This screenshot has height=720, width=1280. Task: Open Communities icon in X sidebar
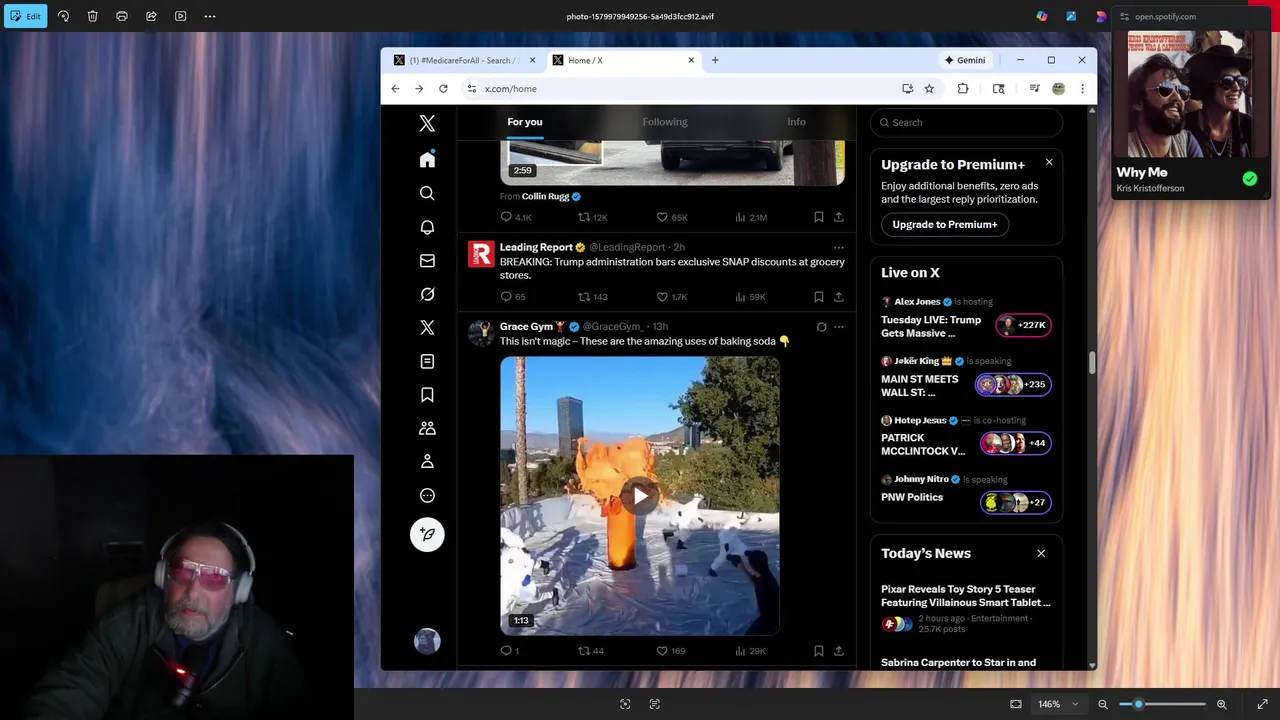(x=427, y=428)
